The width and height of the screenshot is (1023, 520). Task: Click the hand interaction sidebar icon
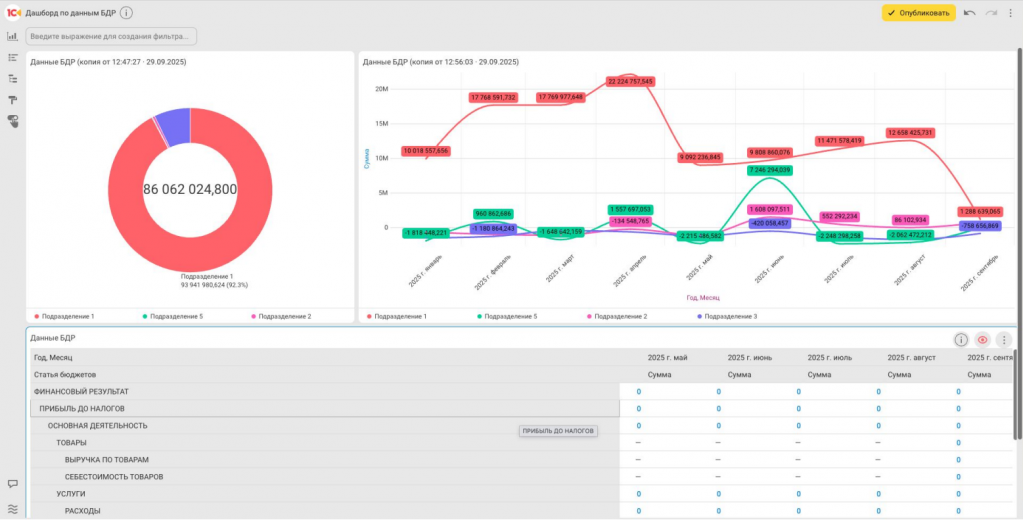coord(13,121)
